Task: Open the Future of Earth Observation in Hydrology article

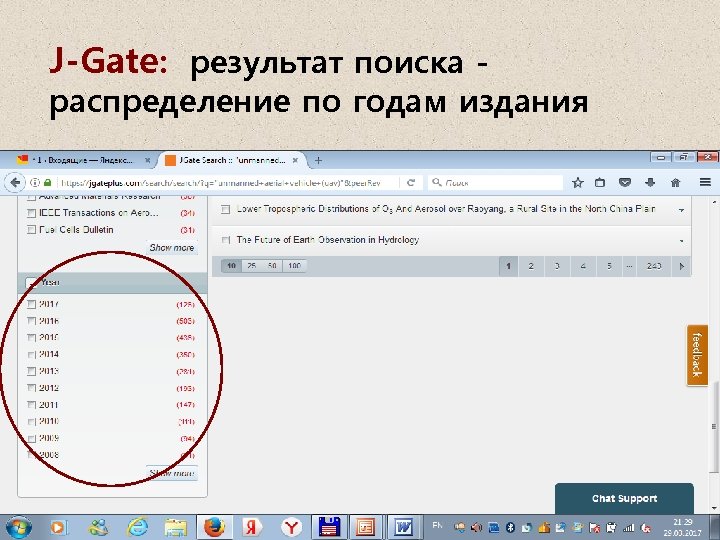Action: pos(328,240)
